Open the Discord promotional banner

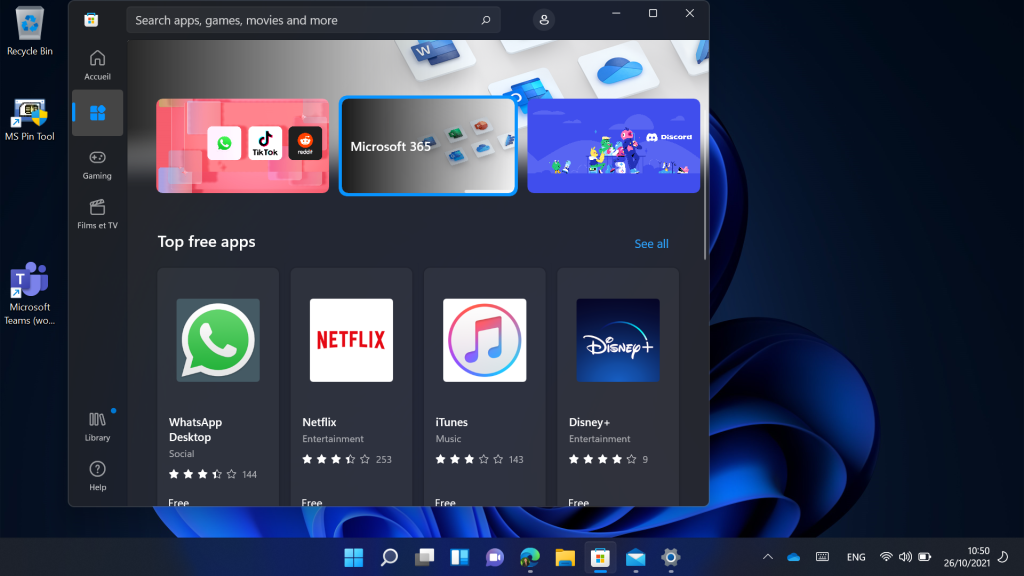pyautogui.click(x=614, y=146)
